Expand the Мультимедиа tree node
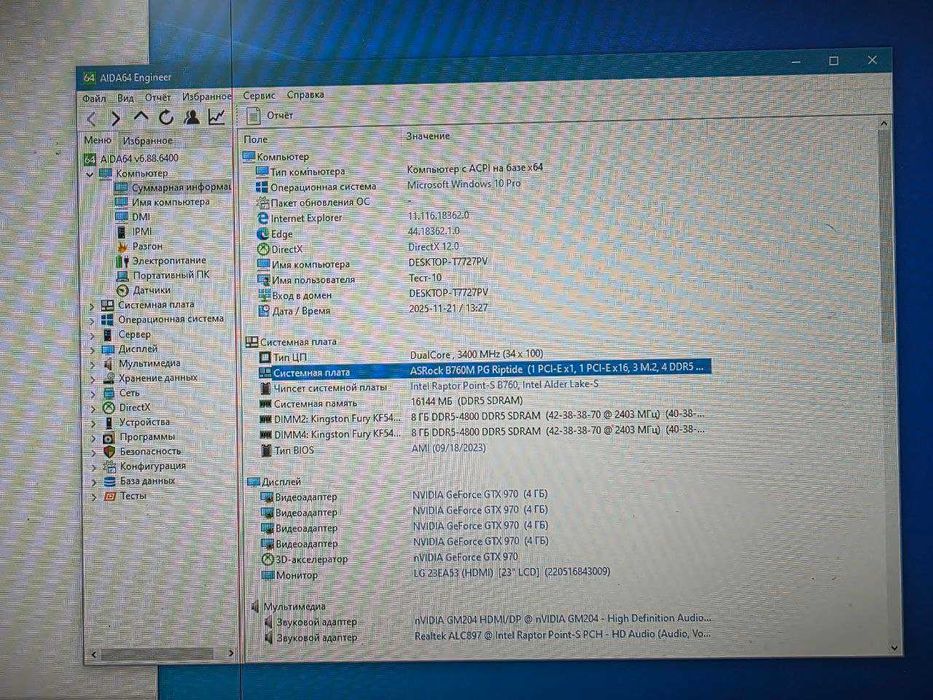 pyautogui.click(x=93, y=365)
